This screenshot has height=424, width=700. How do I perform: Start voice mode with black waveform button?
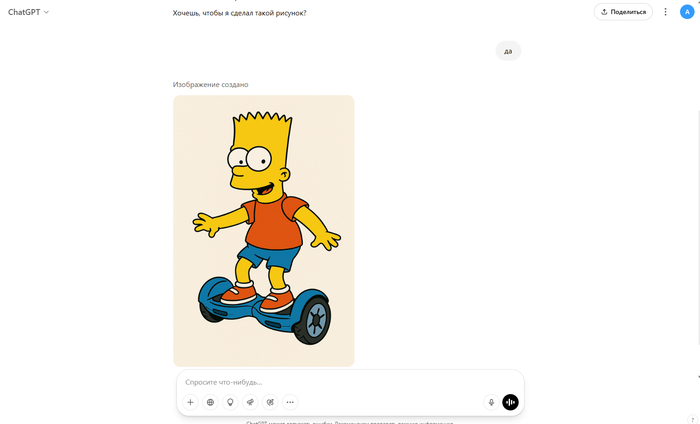pyautogui.click(x=510, y=402)
